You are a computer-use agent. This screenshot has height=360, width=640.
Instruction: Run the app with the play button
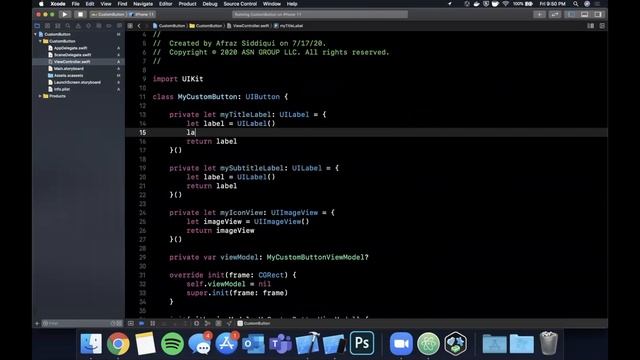tap(64, 14)
